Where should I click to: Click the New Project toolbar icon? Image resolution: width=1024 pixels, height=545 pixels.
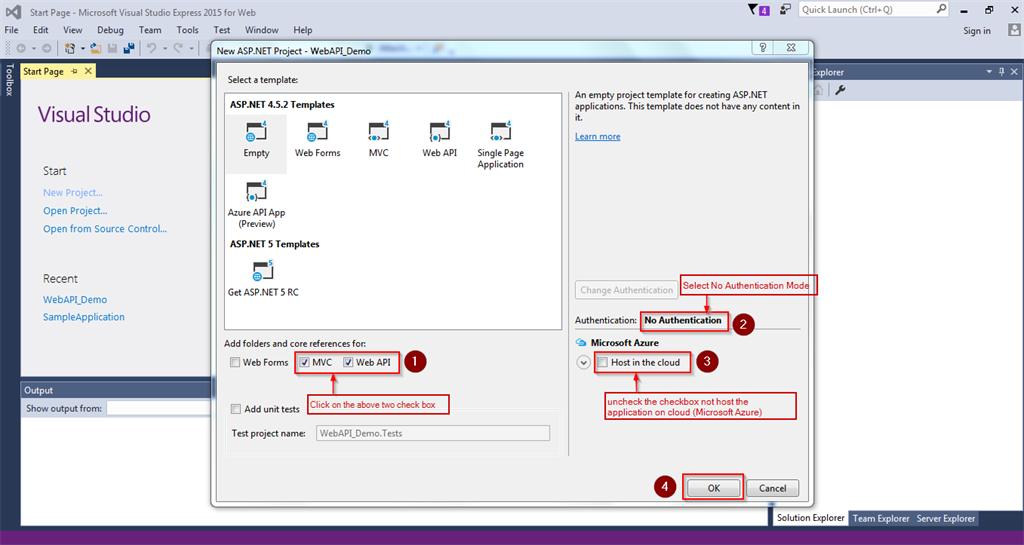pos(69,48)
